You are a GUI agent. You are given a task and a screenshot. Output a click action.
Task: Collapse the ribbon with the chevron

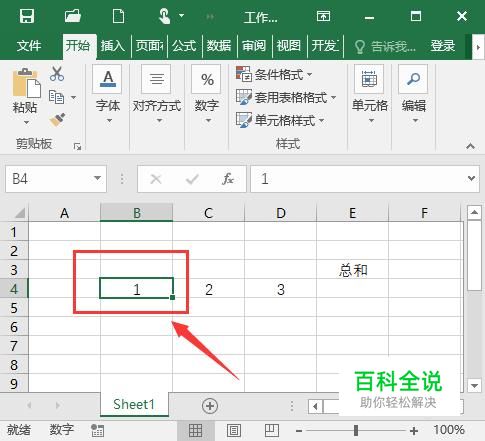click(470, 146)
